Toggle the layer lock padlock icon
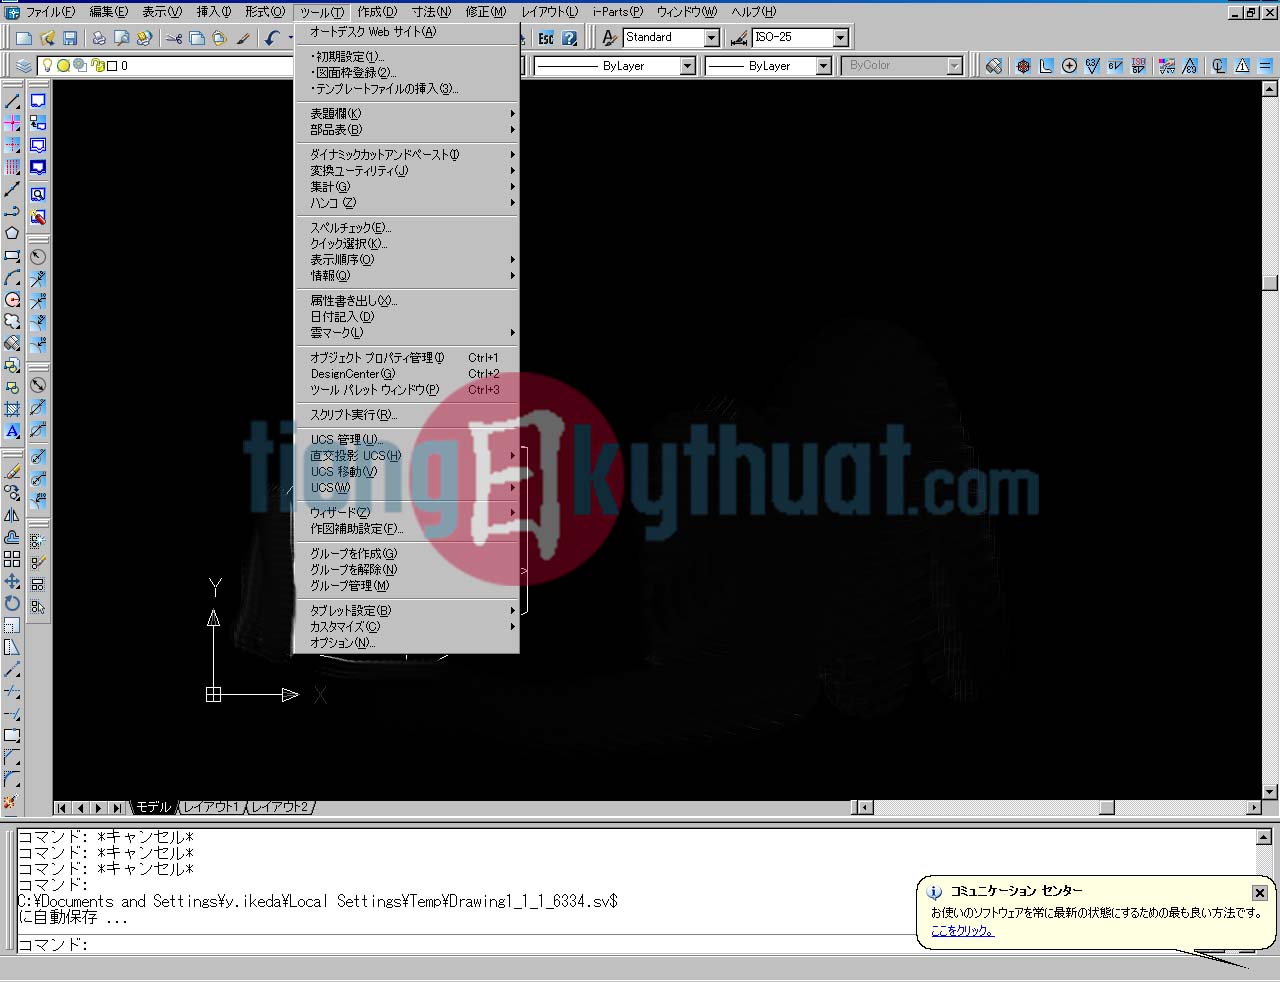Screen dimensions: 1280x982 [97, 66]
